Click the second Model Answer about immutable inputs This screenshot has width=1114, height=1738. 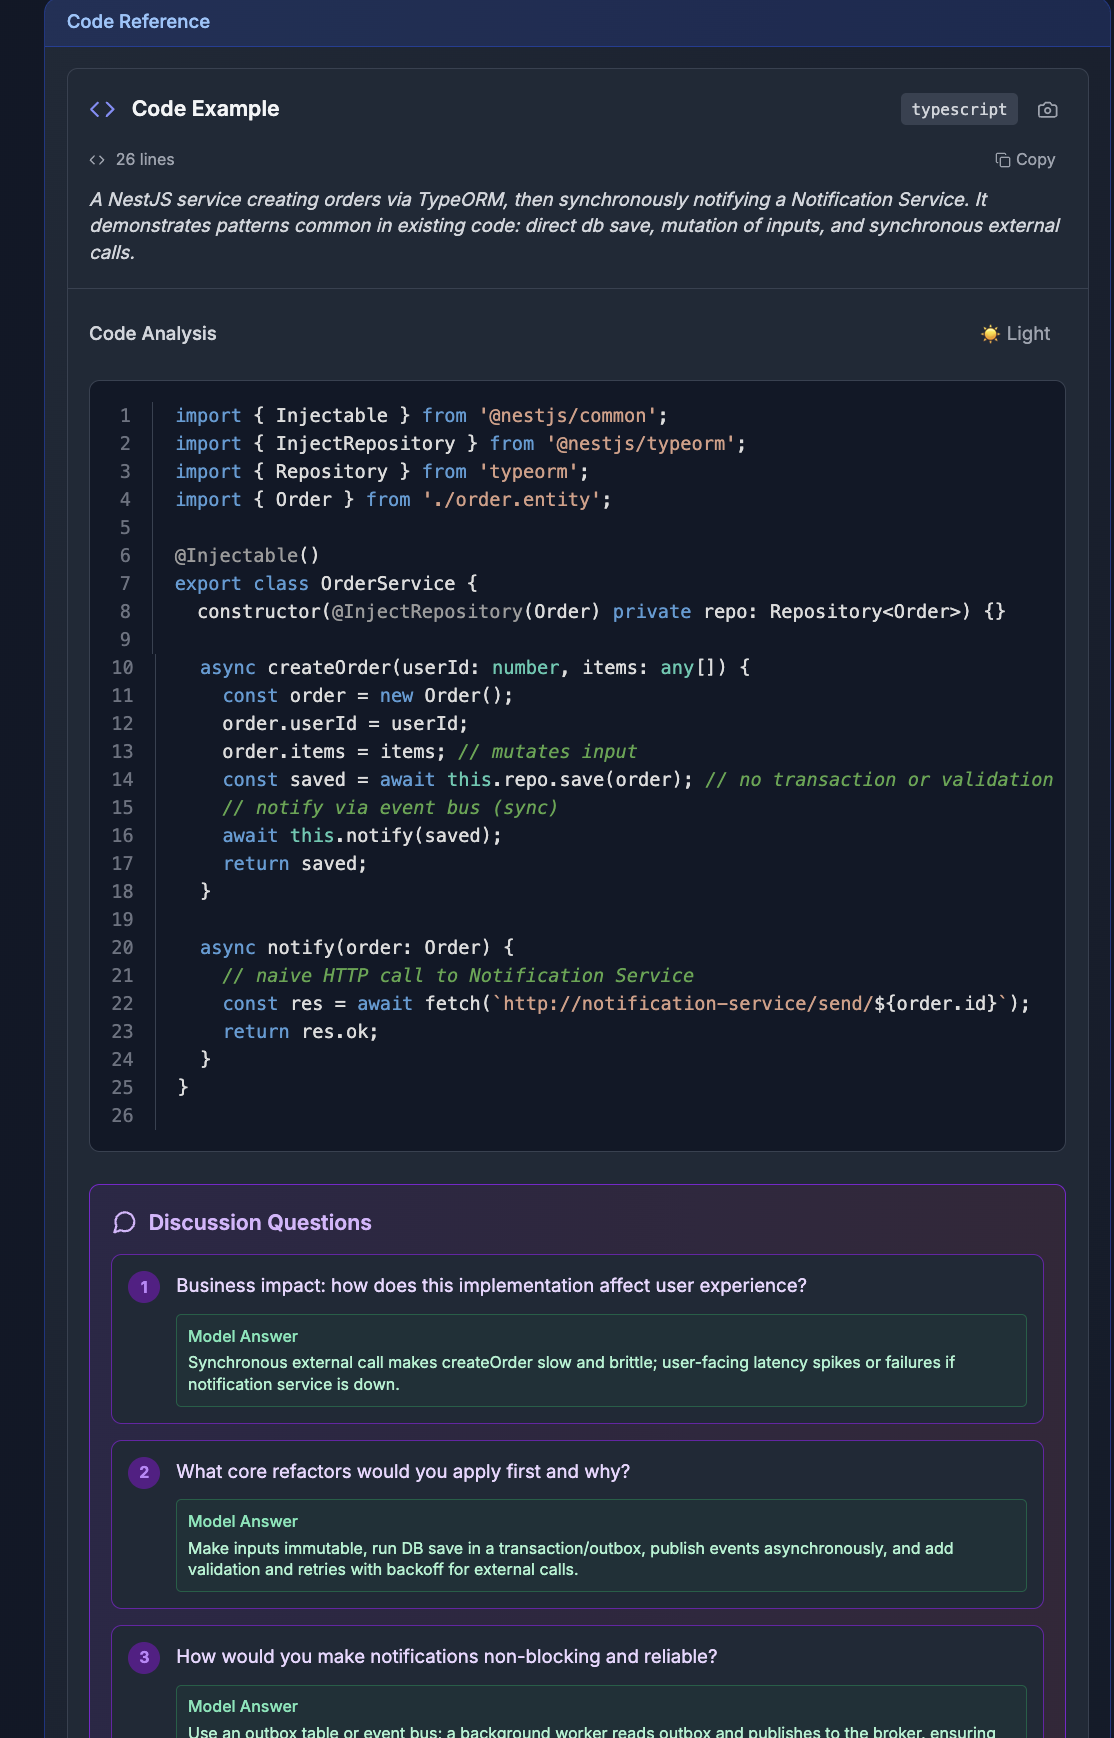(600, 1546)
